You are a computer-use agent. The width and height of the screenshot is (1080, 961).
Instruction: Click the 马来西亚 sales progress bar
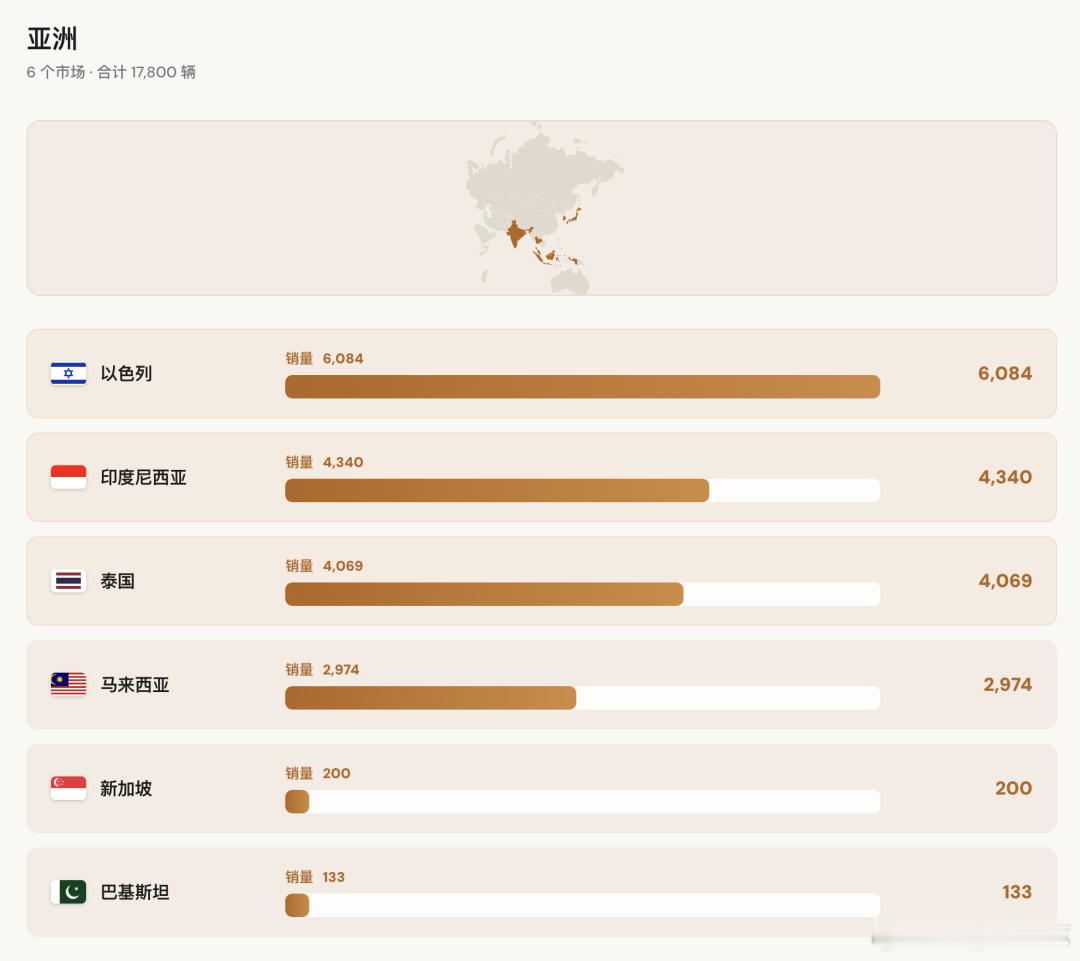click(x=583, y=698)
